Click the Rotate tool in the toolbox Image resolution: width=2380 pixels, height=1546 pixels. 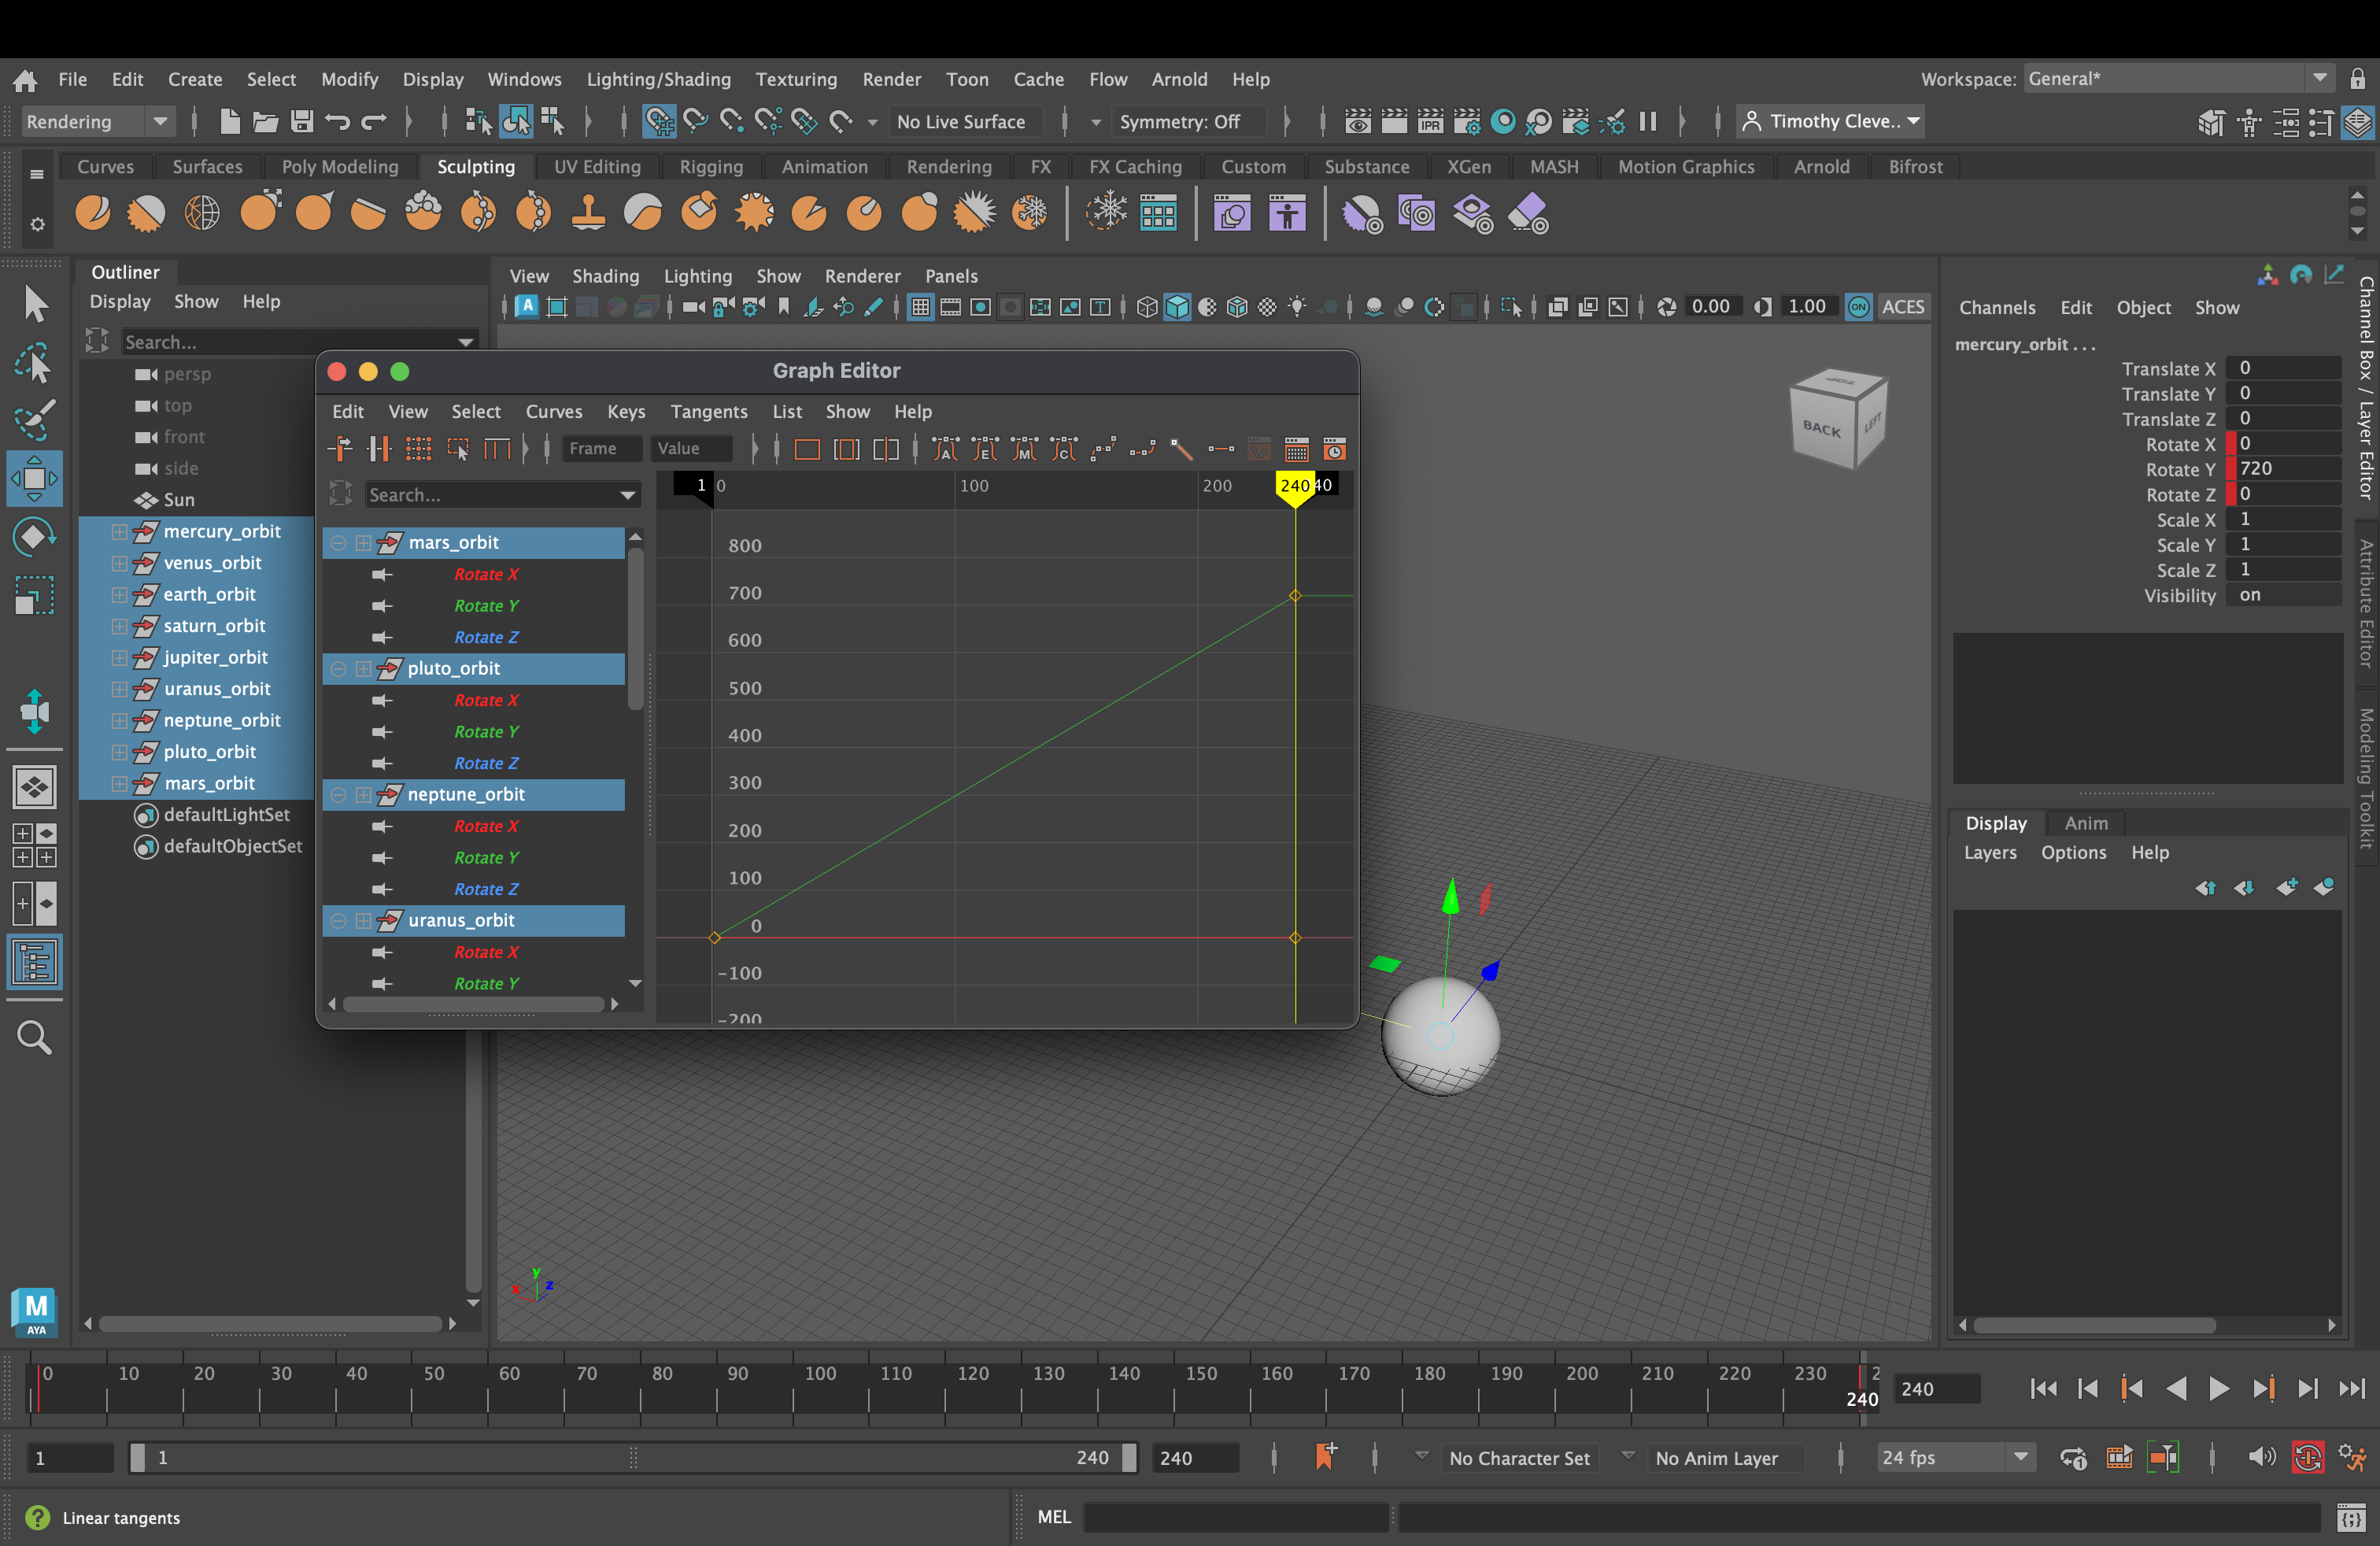coord(34,537)
